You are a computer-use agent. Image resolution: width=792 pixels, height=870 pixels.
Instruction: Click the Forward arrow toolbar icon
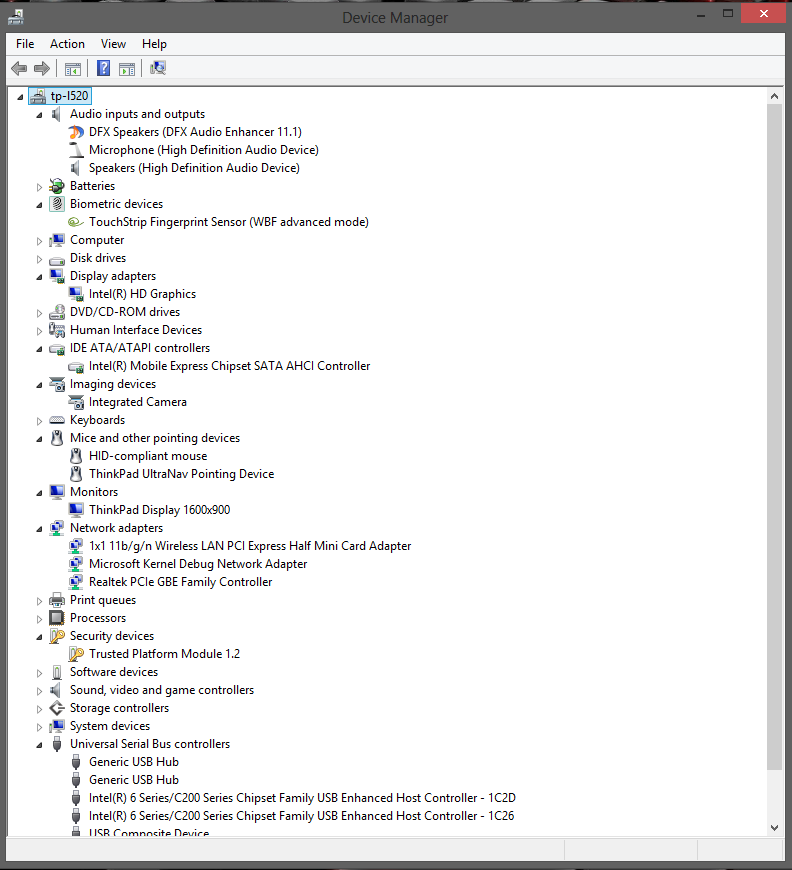point(42,68)
